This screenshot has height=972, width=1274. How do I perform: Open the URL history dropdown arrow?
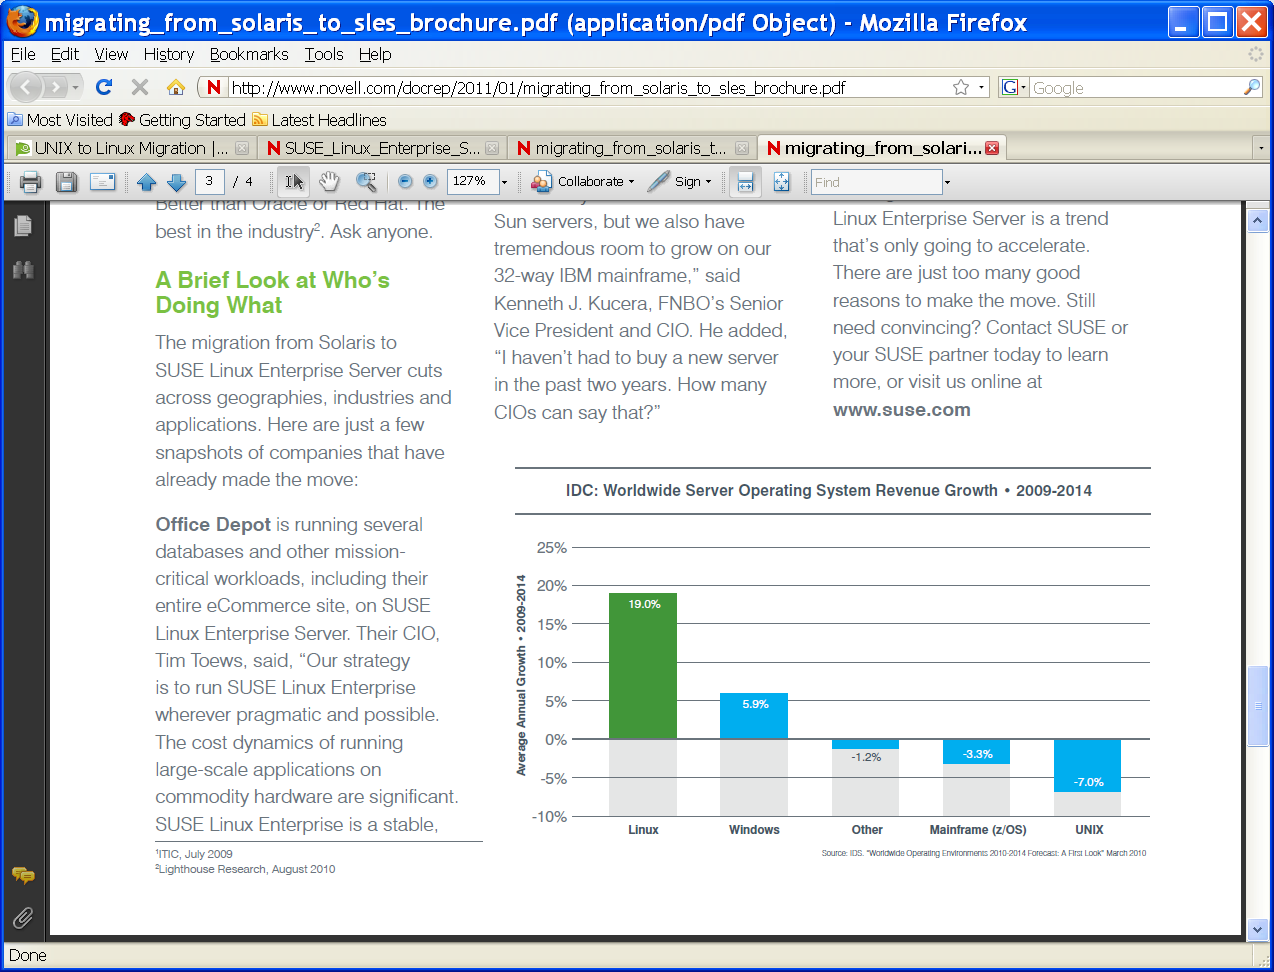point(981,87)
